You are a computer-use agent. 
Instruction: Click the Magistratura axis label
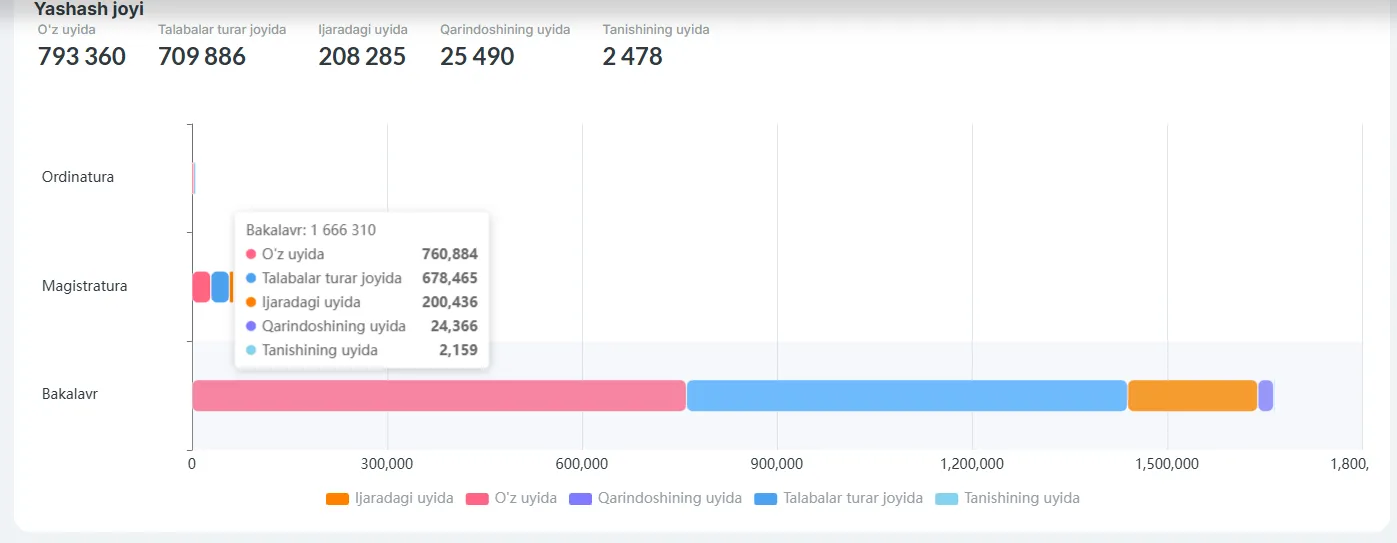click(84, 286)
